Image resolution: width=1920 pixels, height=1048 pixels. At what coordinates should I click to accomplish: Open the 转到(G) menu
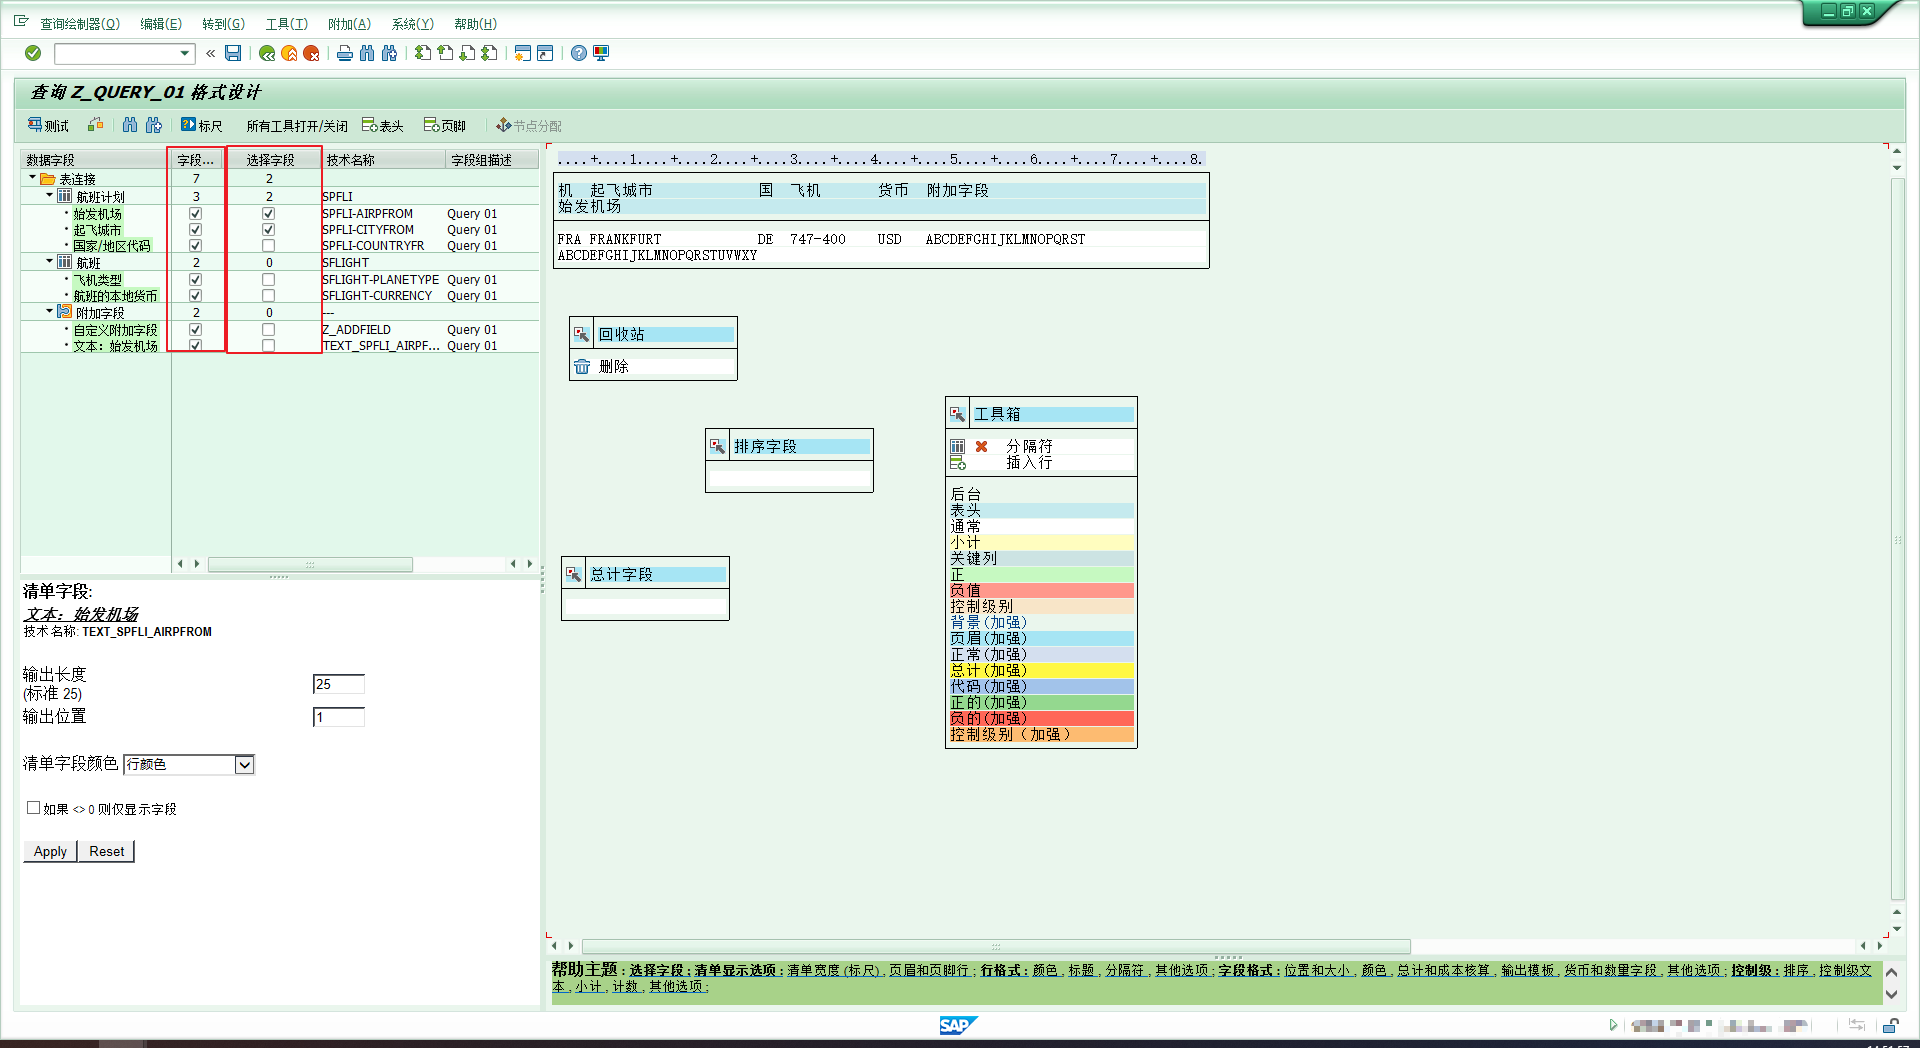tap(223, 24)
